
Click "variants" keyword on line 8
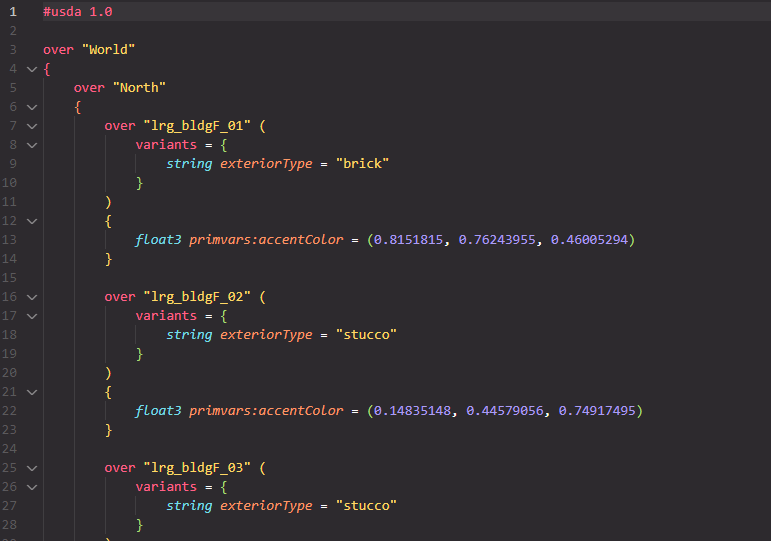(166, 145)
